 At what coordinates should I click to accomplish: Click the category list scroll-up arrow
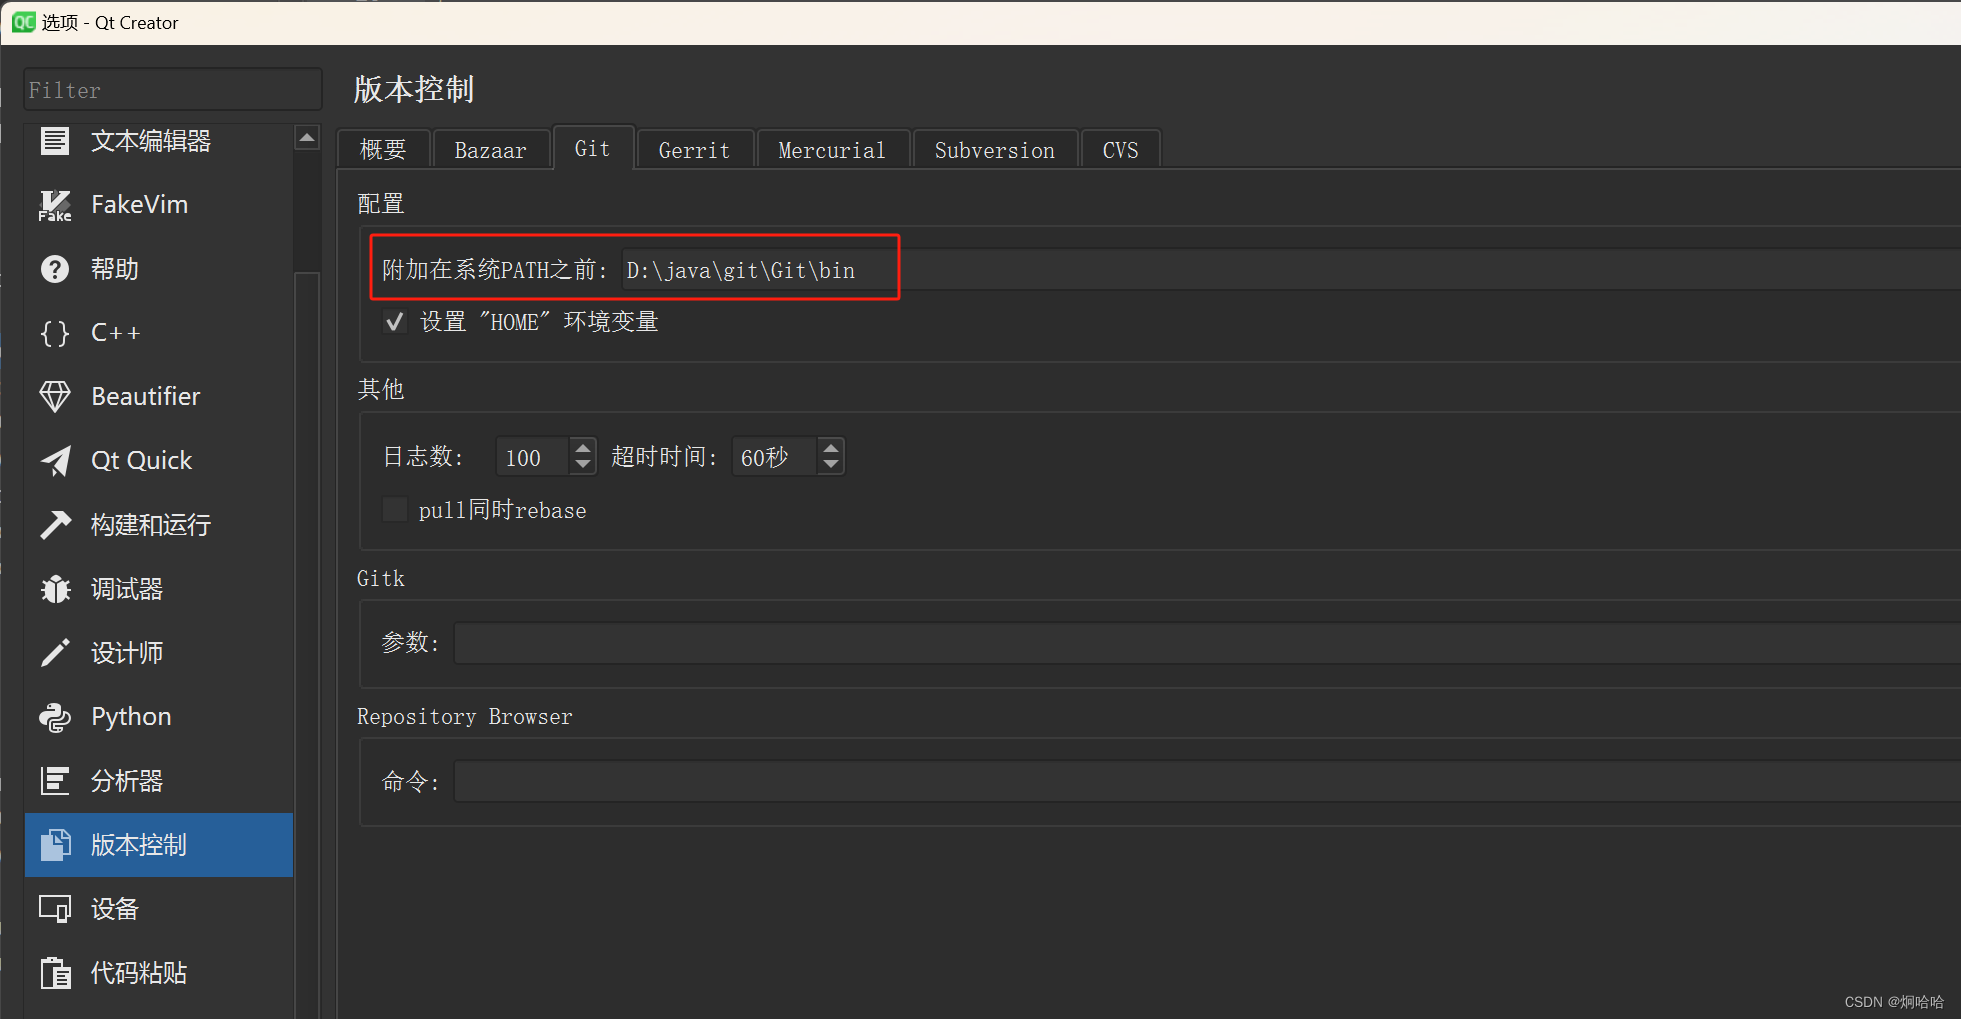point(308,138)
